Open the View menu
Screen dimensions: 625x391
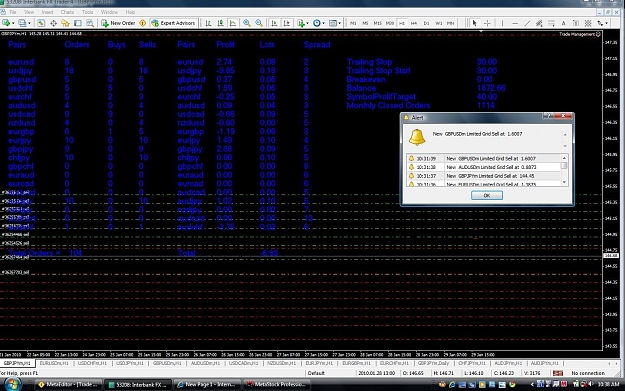click(29, 12)
